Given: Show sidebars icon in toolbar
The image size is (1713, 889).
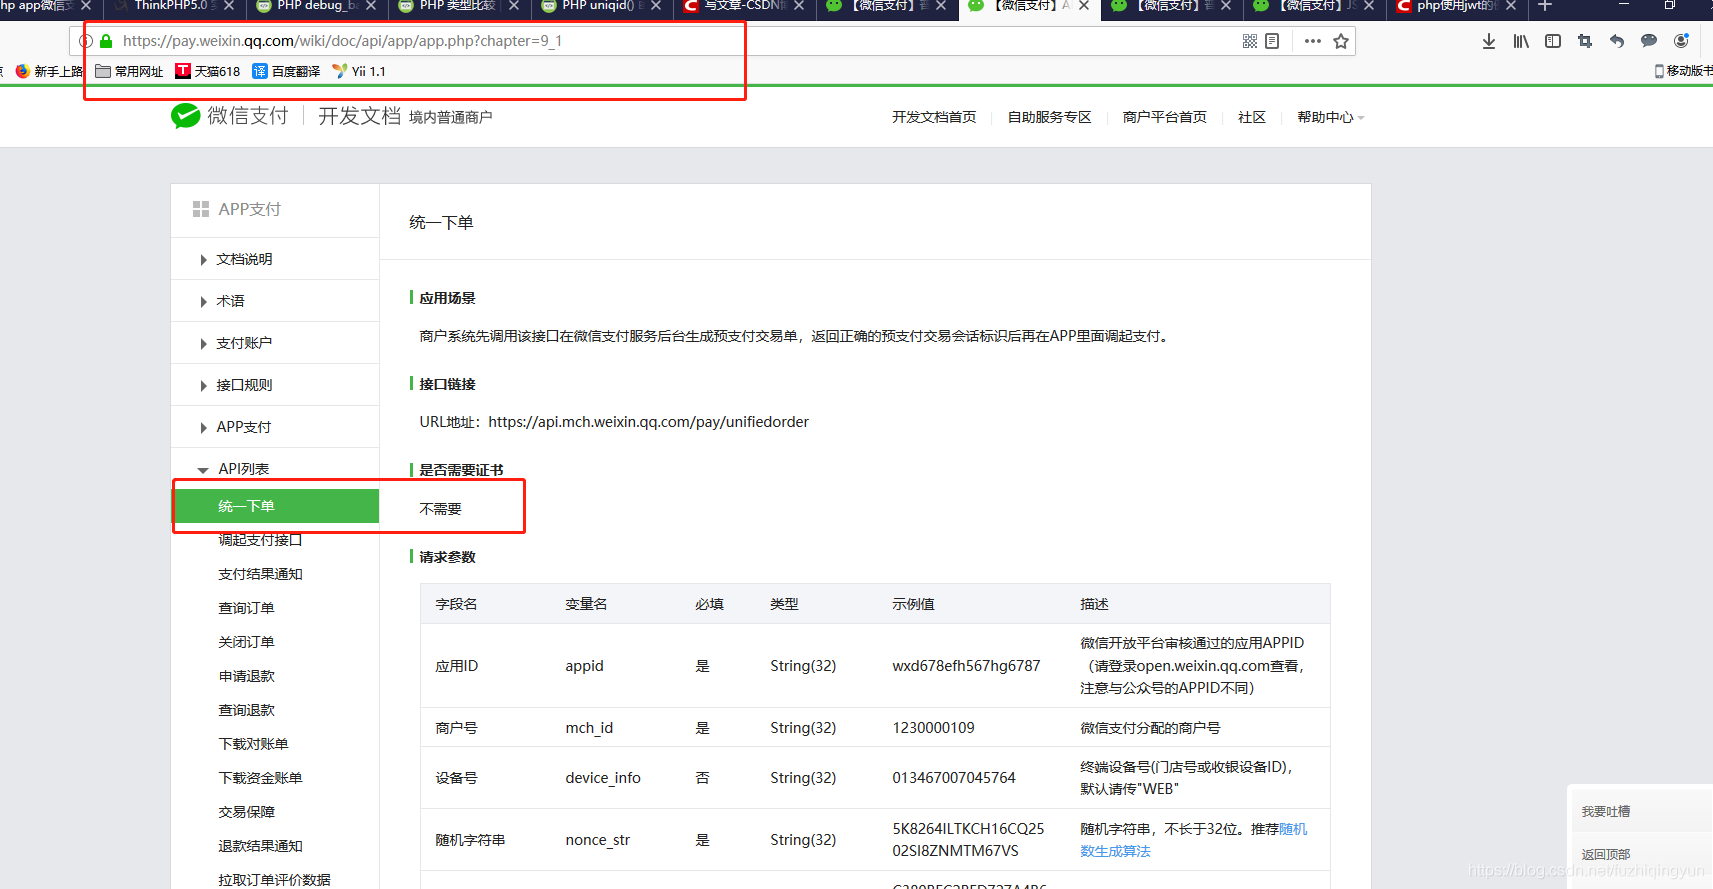Looking at the screenshot, I should 1553,41.
